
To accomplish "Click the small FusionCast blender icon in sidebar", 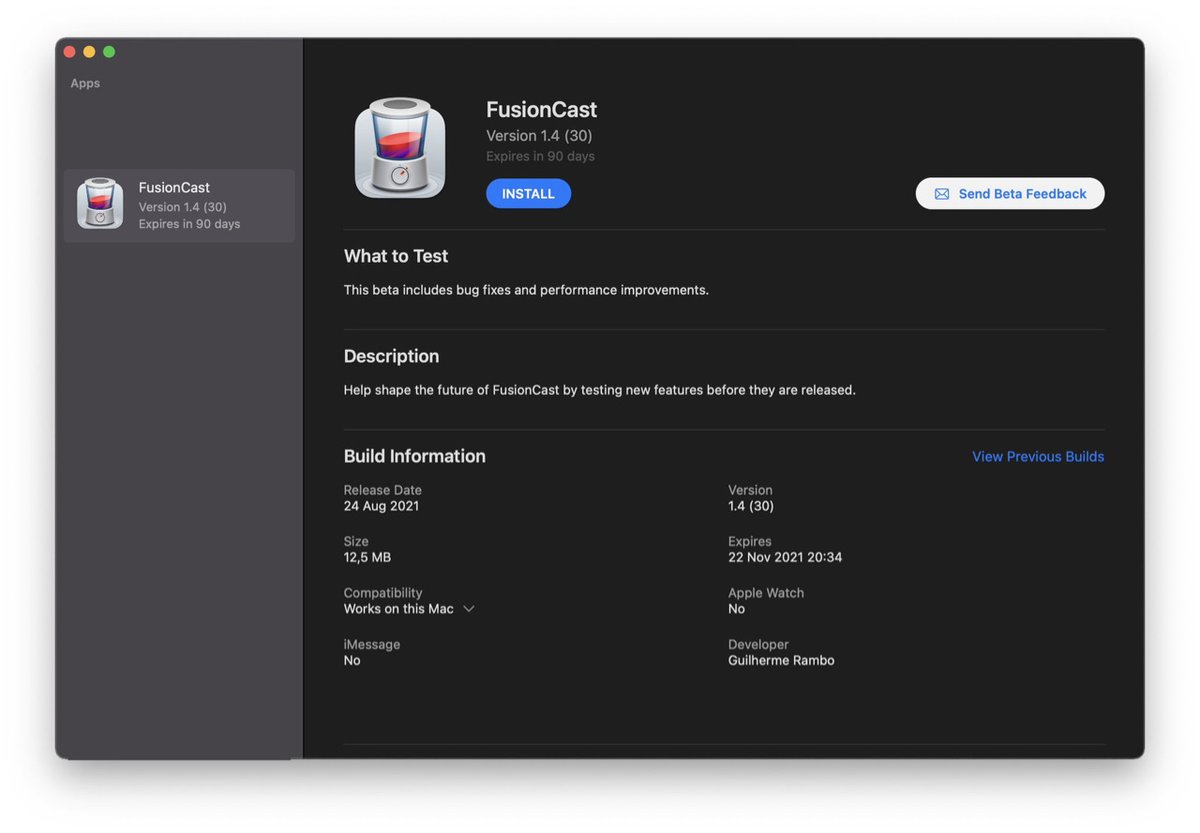I will [100, 204].
